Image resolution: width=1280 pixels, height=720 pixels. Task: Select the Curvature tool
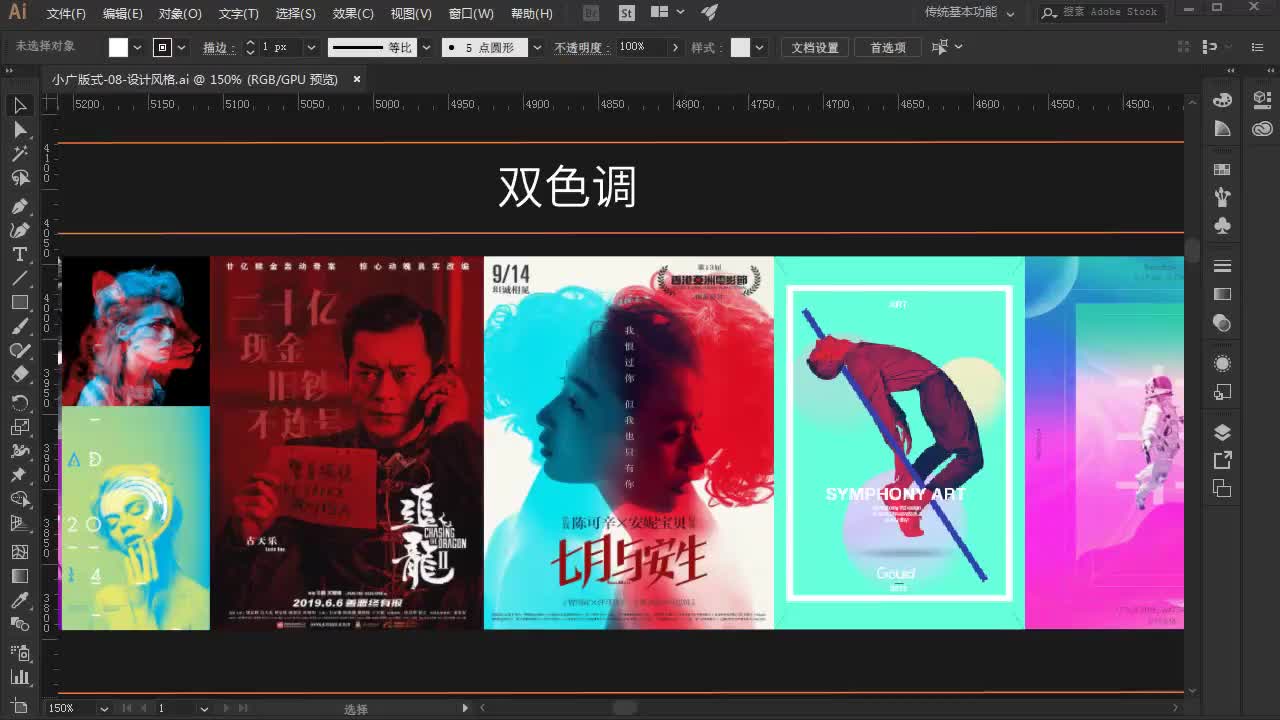tap(20, 230)
